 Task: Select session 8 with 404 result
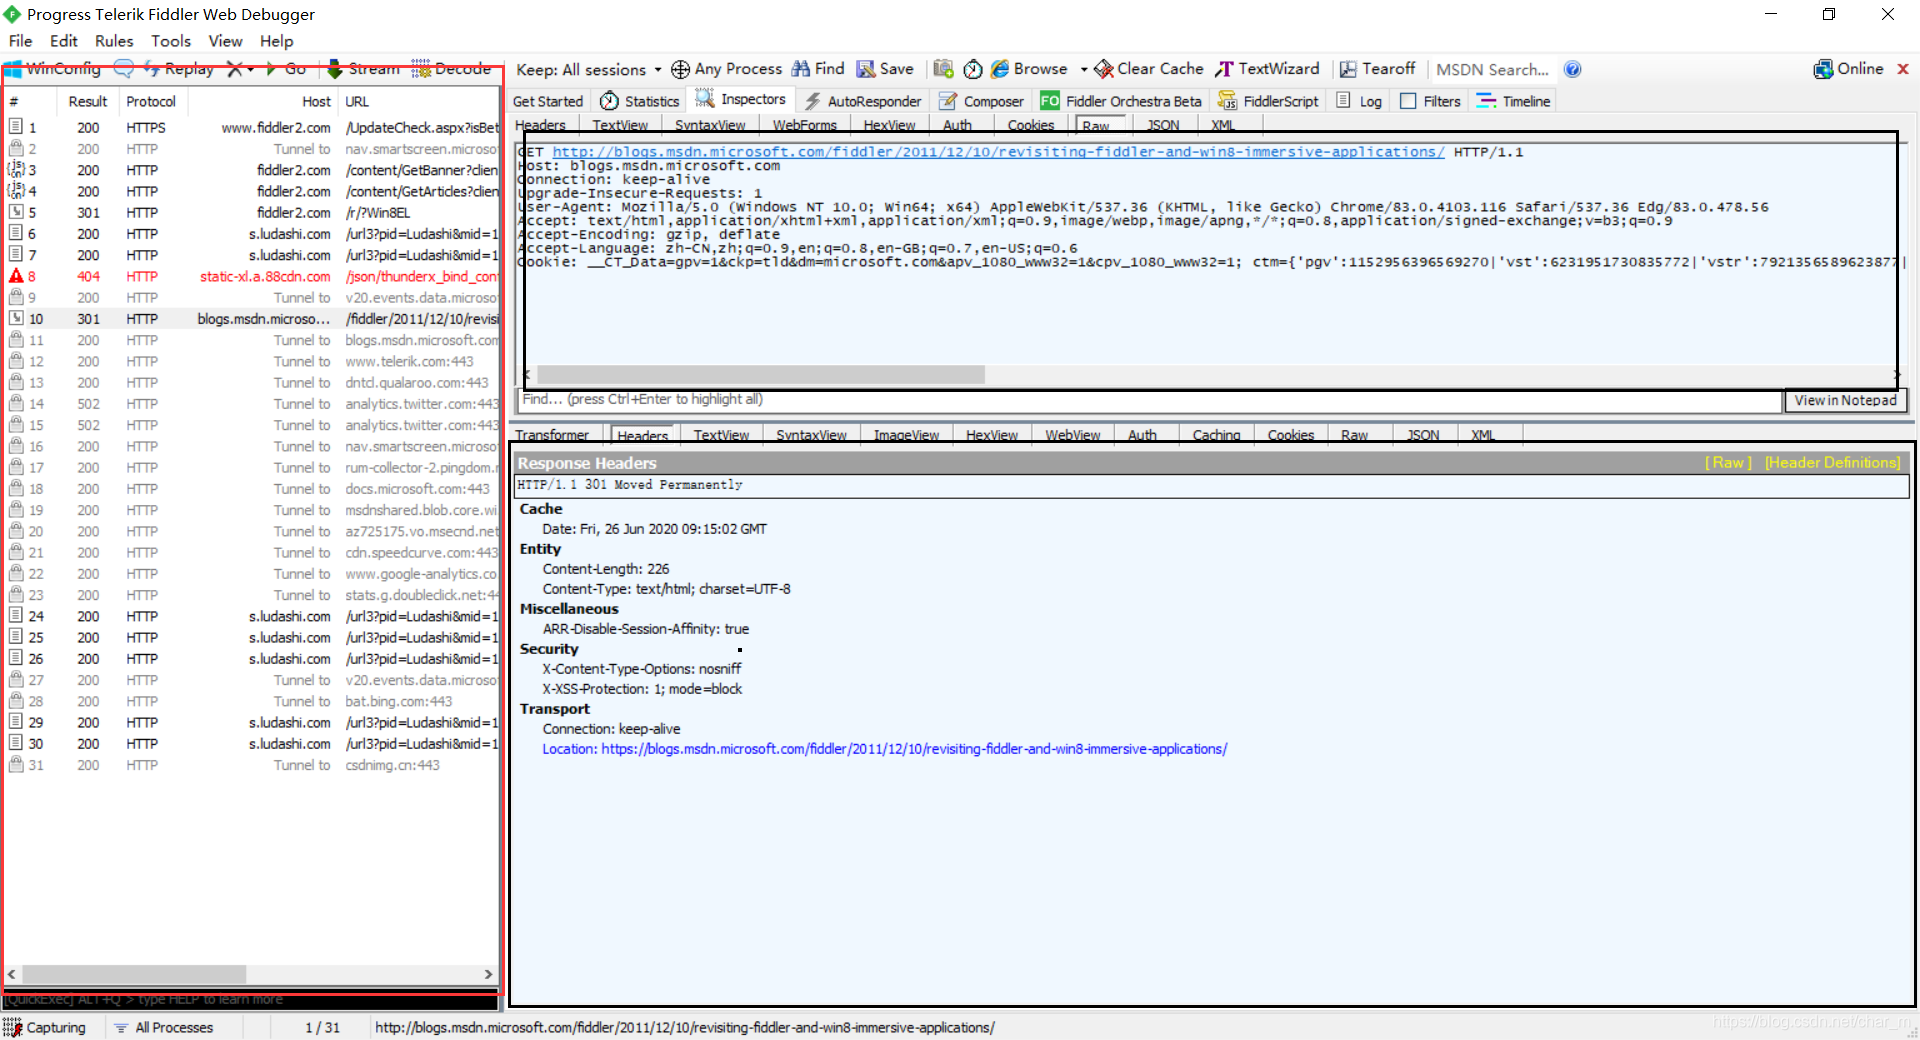coord(252,277)
